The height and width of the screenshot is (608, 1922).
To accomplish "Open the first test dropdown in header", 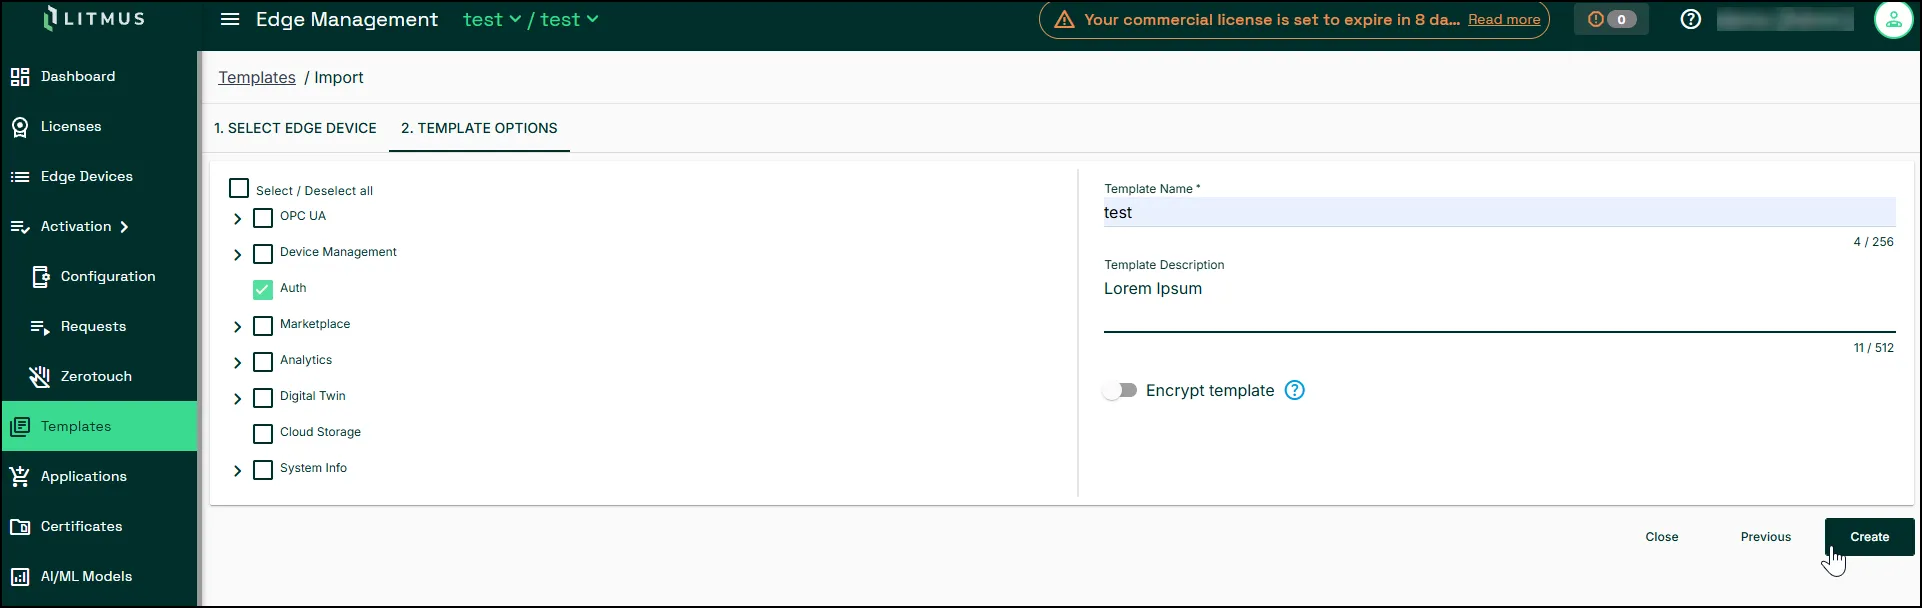I will (493, 20).
